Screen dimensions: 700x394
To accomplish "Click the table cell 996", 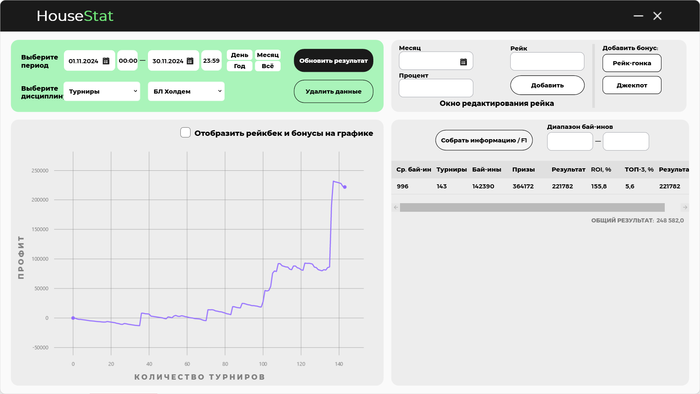I will [x=402, y=187].
